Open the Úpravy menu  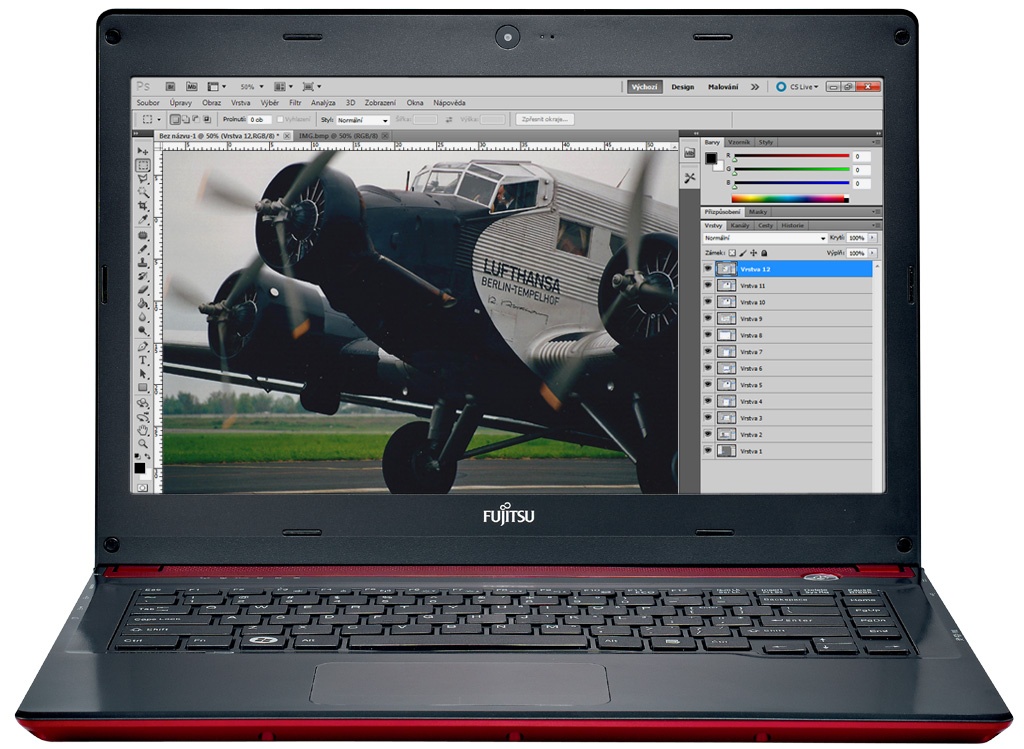181,103
